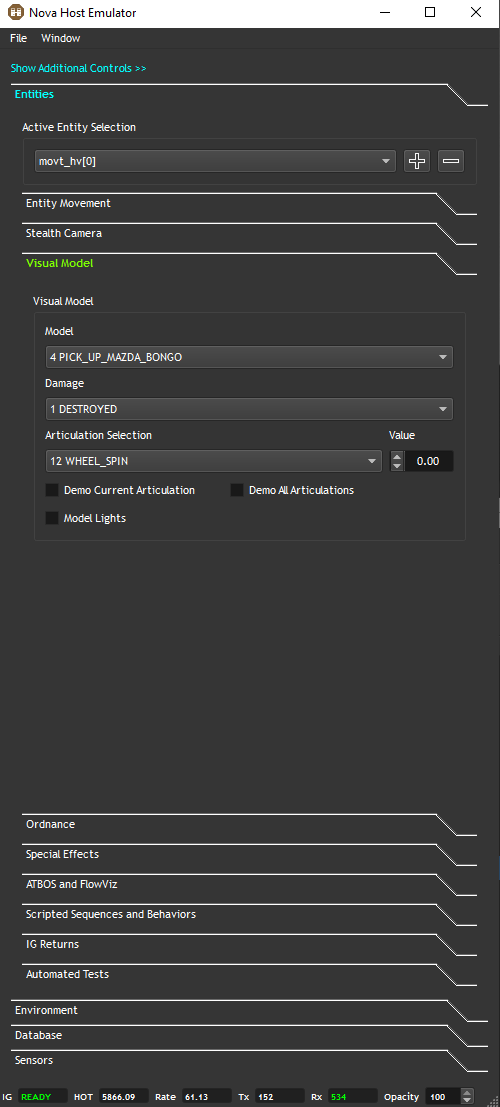This screenshot has width=500, height=1107.
Task: Click the Nova Host Emulator app icon
Action: click(x=16, y=12)
